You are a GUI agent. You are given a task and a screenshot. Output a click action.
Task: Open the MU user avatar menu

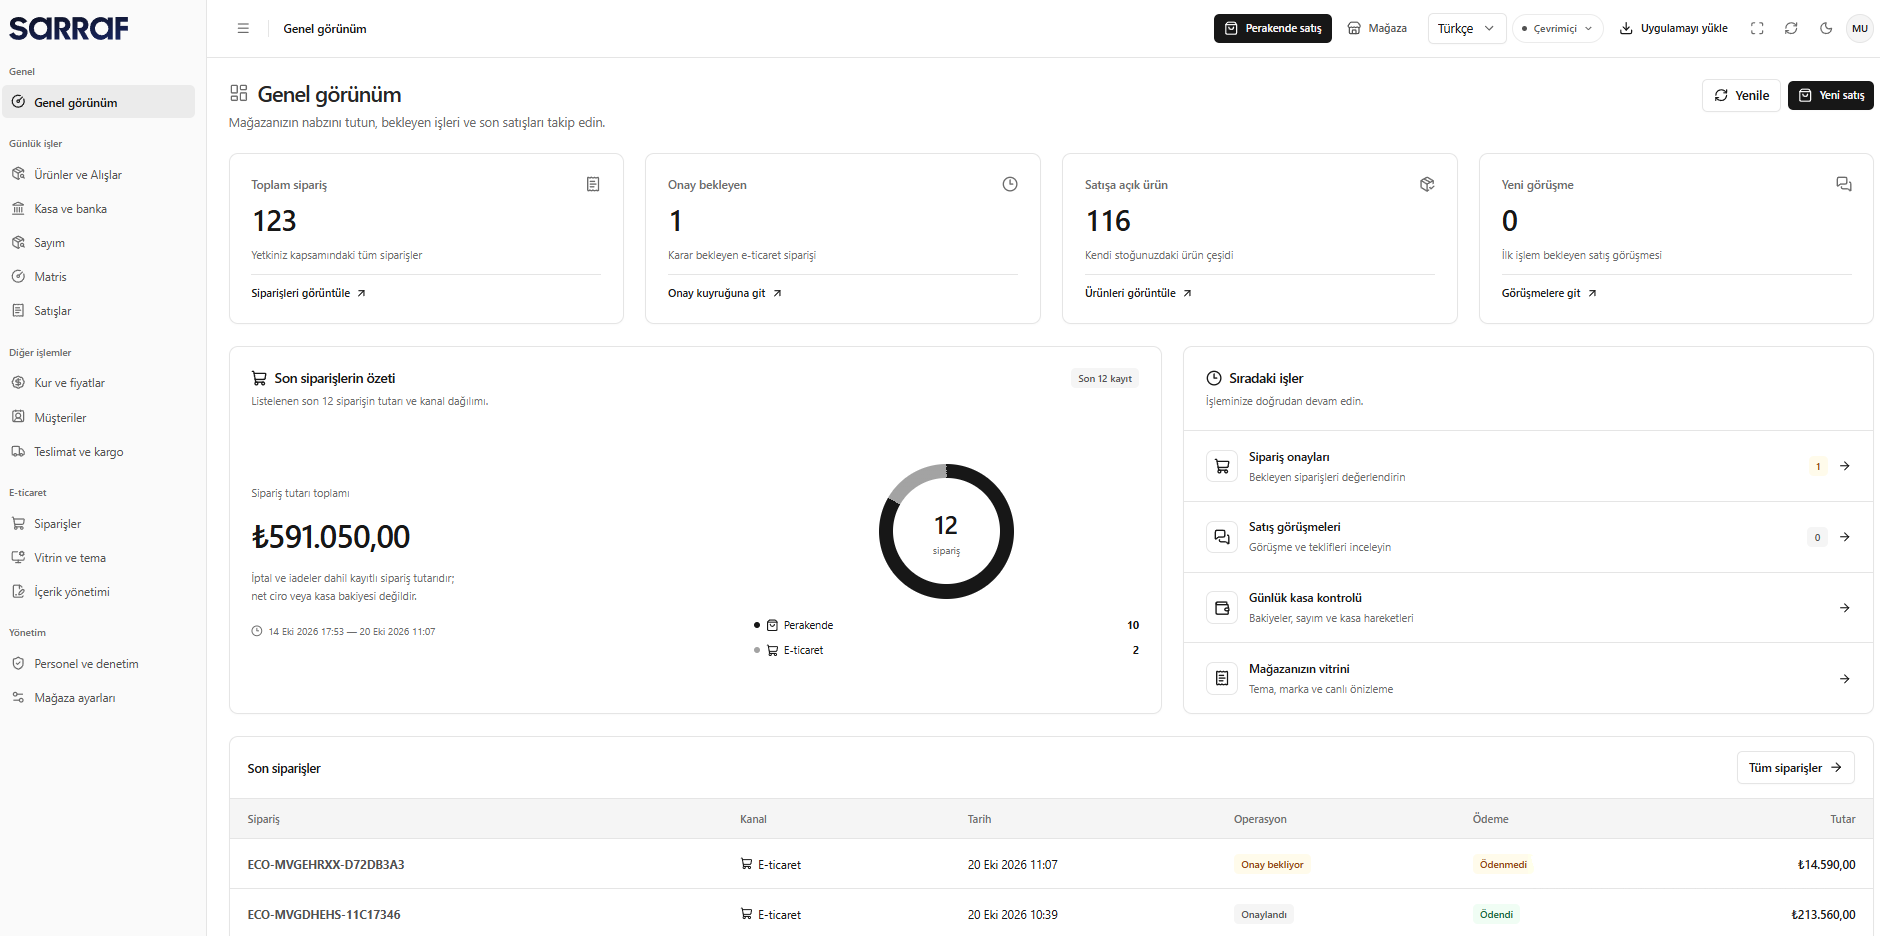tap(1860, 29)
